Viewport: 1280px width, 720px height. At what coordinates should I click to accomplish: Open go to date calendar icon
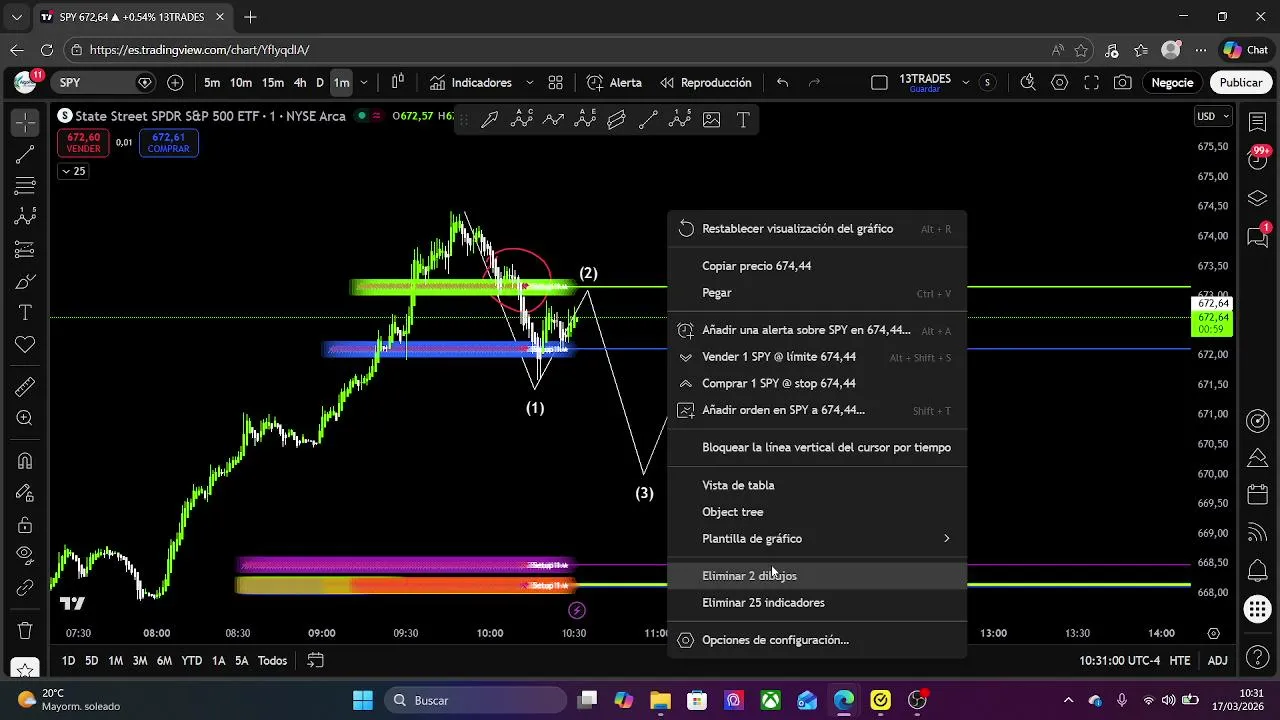[315, 661]
